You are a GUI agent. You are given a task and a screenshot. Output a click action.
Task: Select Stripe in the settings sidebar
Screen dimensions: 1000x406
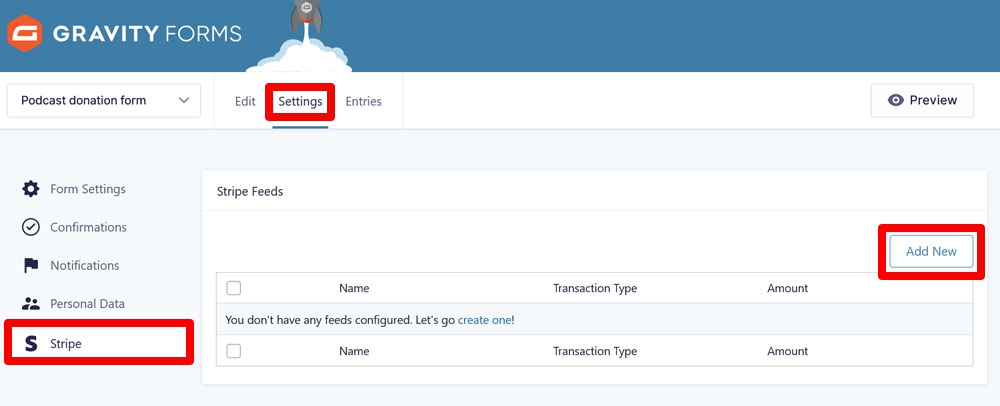(x=99, y=344)
